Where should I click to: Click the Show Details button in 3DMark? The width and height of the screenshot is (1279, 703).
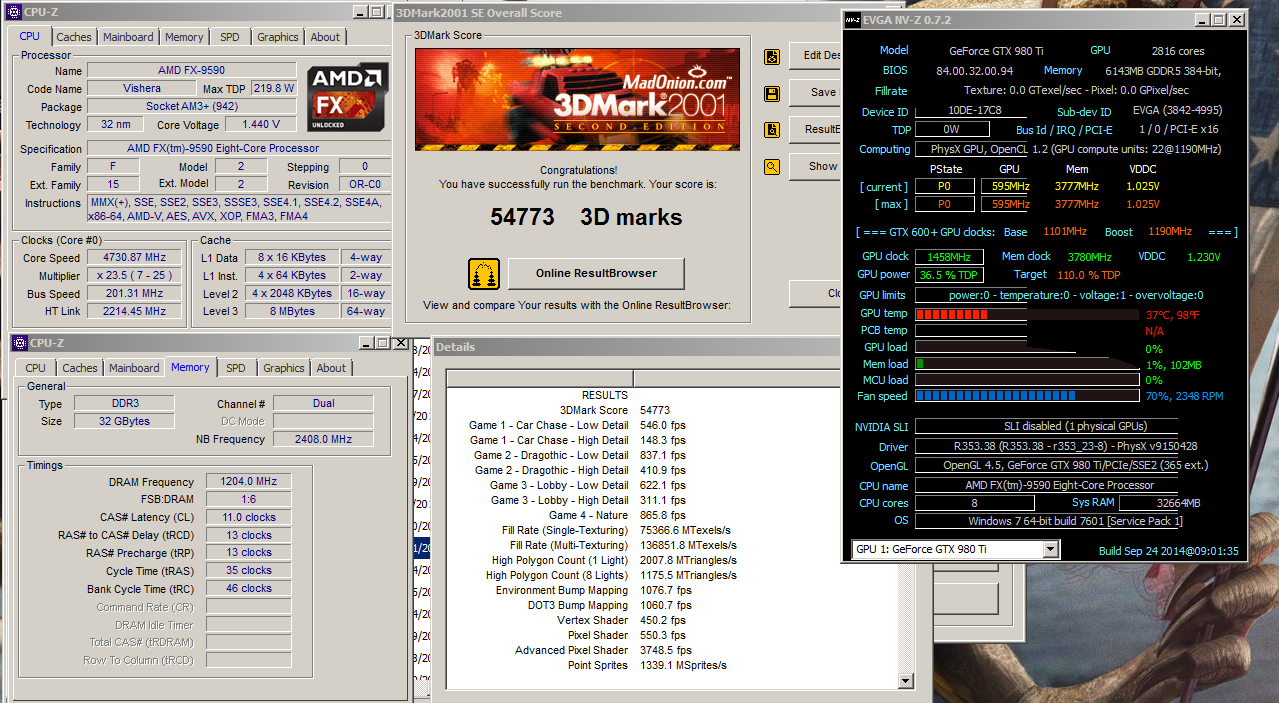[815, 166]
